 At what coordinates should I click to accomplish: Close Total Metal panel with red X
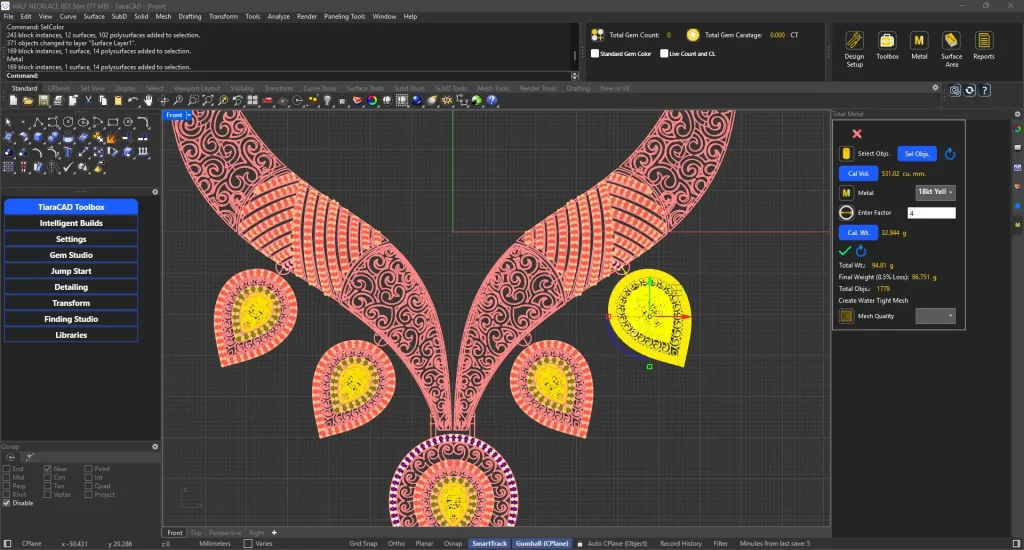click(856, 134)
